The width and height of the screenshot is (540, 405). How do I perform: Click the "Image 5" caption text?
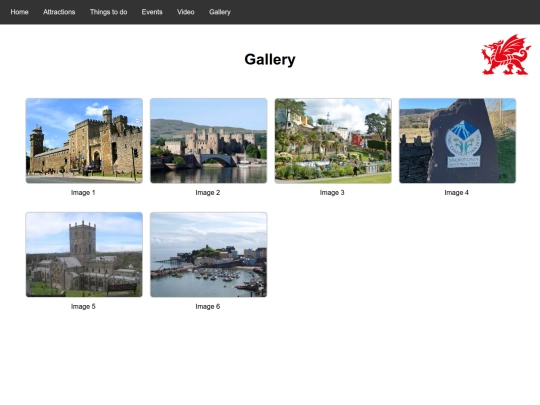pyautogui.click(x=83, y=307)
